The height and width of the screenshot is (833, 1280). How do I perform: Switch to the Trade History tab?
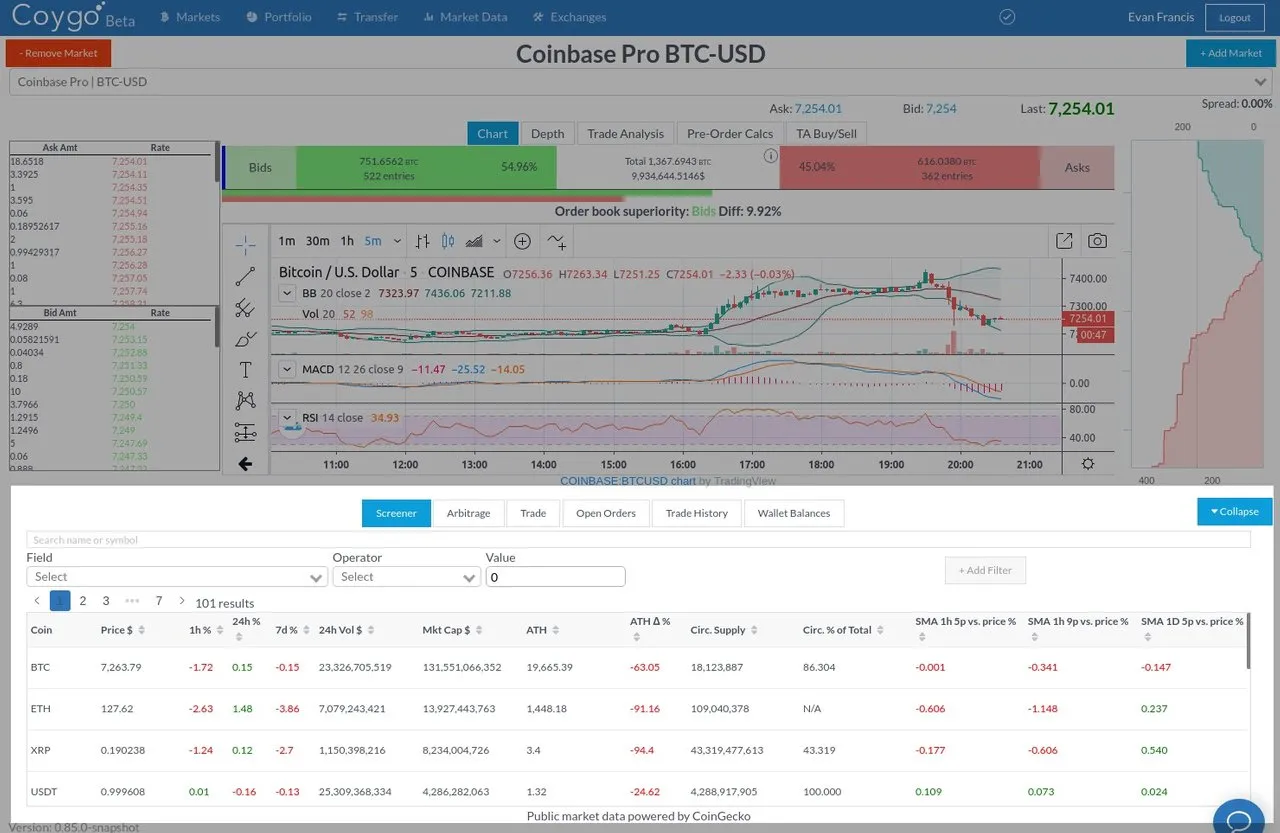coord(697,513)
